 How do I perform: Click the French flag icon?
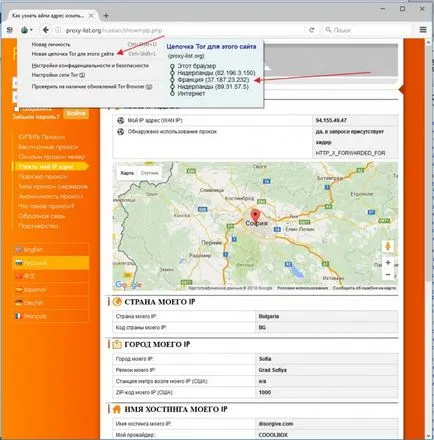pos(19,316)
